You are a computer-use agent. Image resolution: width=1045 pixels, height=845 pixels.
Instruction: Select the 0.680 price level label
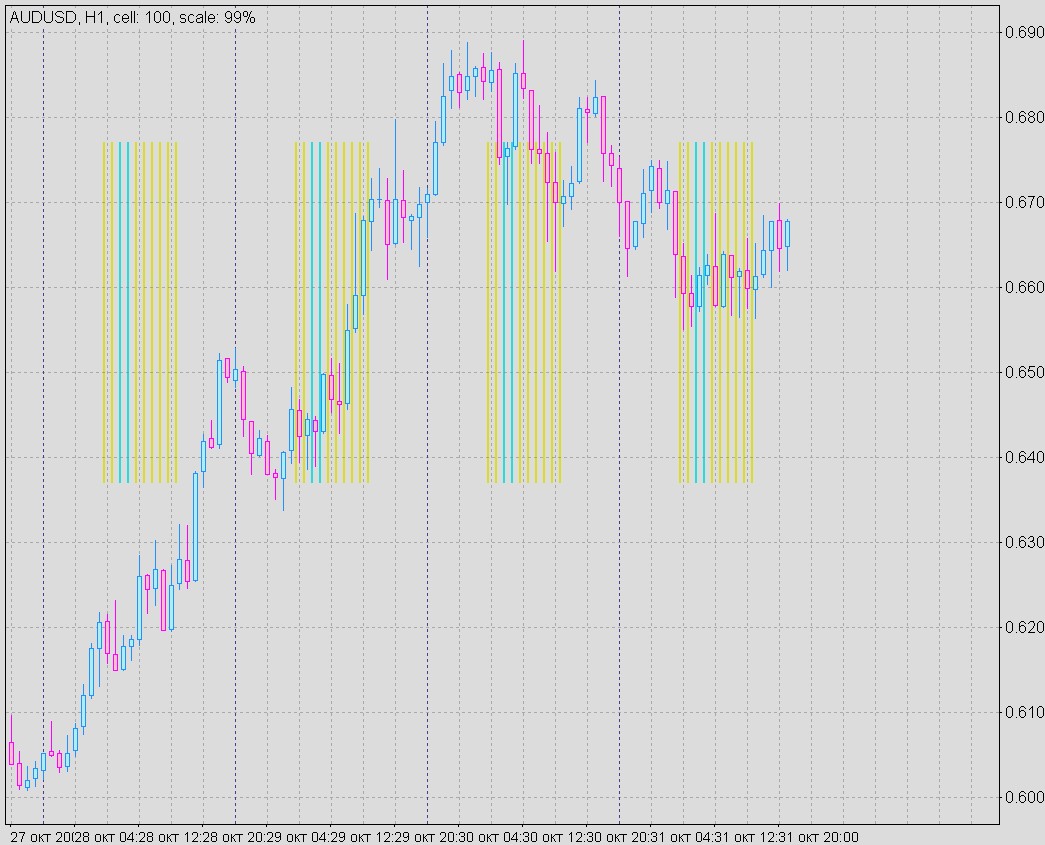point(1023,118)
